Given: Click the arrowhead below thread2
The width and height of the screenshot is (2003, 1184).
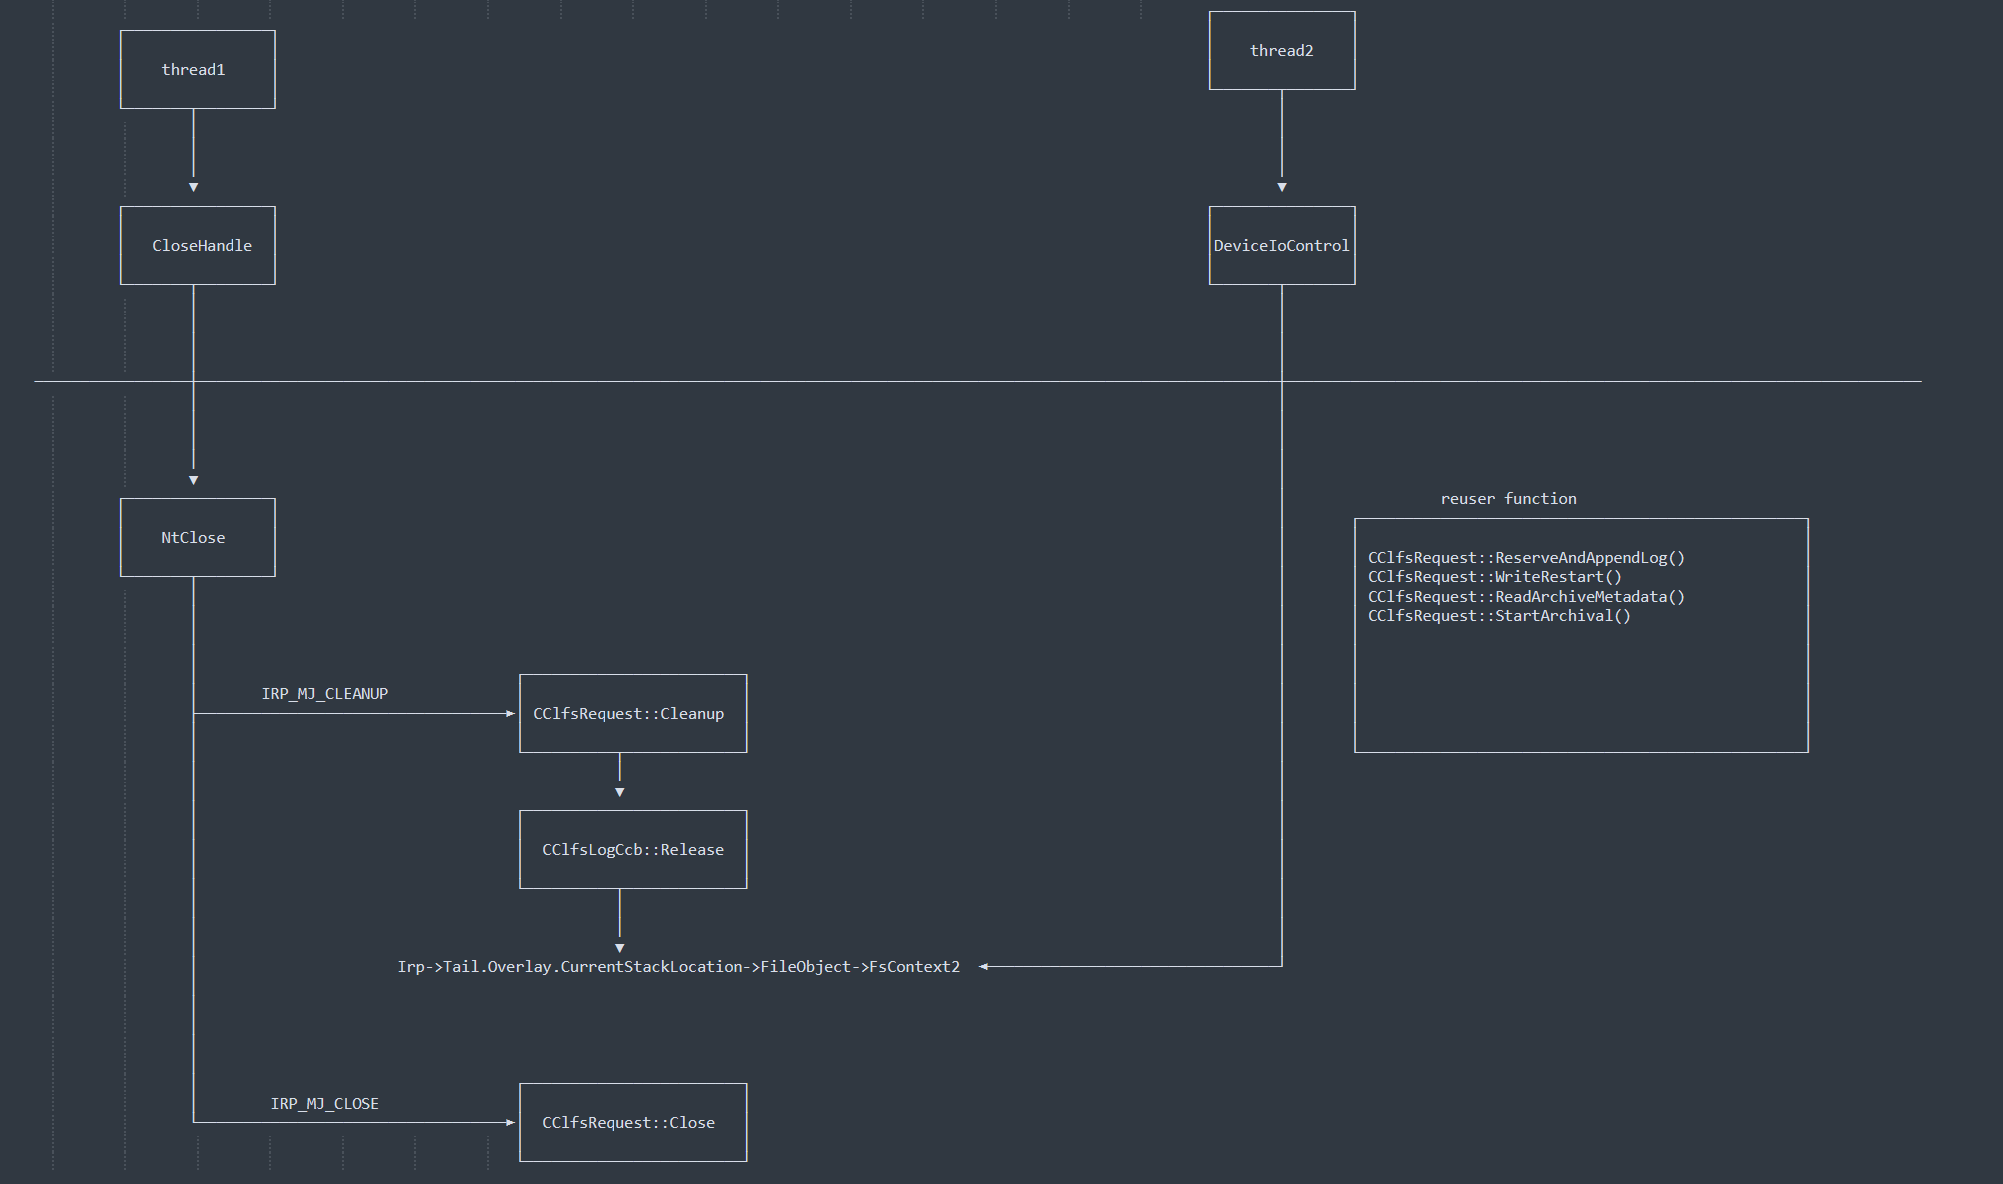Looking at the screenshot, I should pyautogui.click(x=1281, y=187).
